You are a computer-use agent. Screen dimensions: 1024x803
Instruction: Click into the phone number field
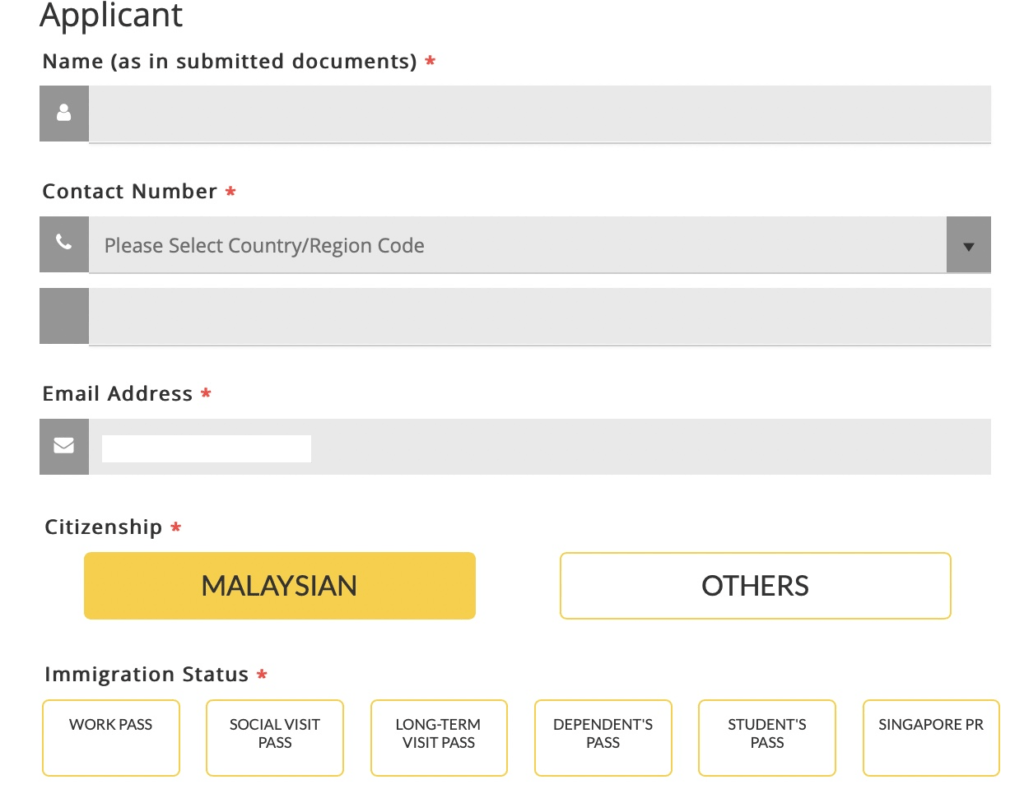(x=540, y=316)
